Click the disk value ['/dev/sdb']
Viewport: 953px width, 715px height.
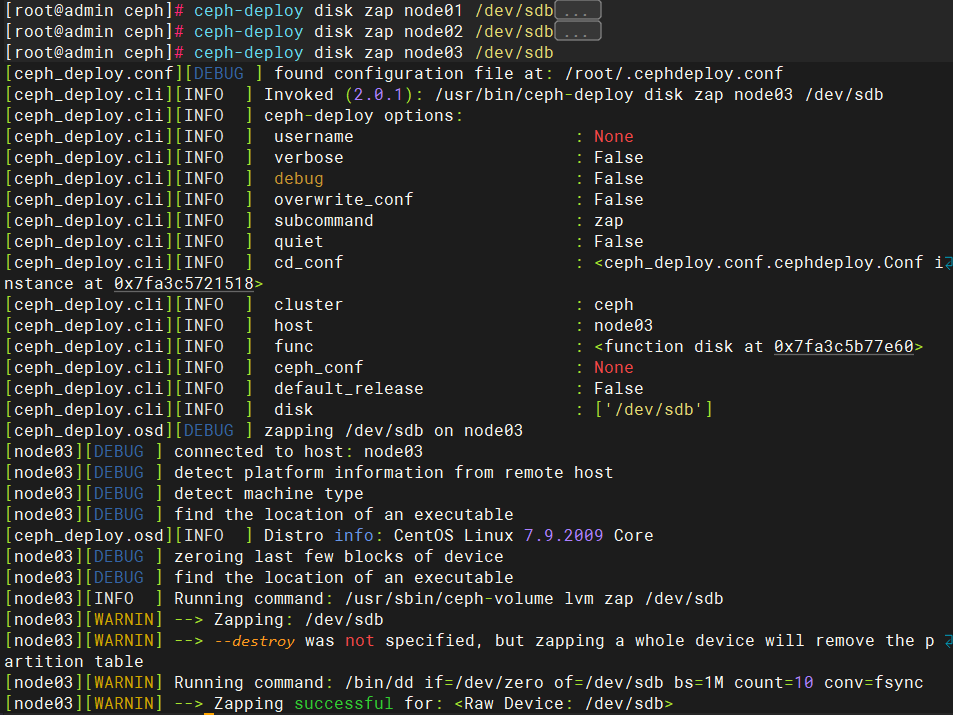pos(653,410)
